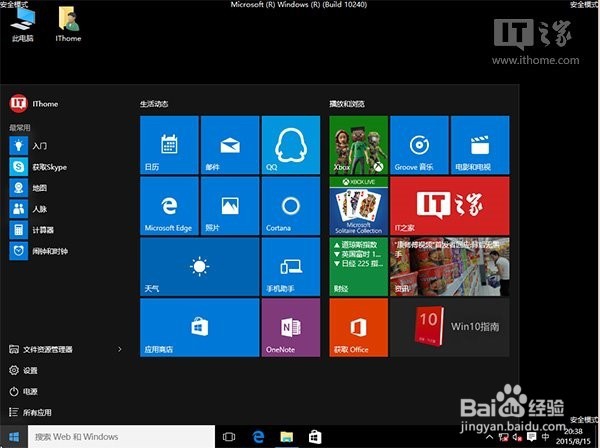Open Task View on the taskbar
This screenshot has height=448, width=600.
[x=229, y=437]
